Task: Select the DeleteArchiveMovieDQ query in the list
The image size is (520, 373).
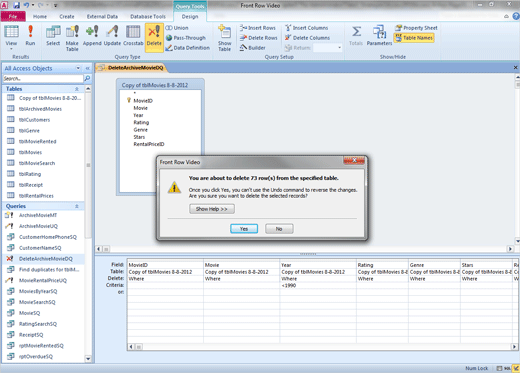Action: (x=44, y=259)
